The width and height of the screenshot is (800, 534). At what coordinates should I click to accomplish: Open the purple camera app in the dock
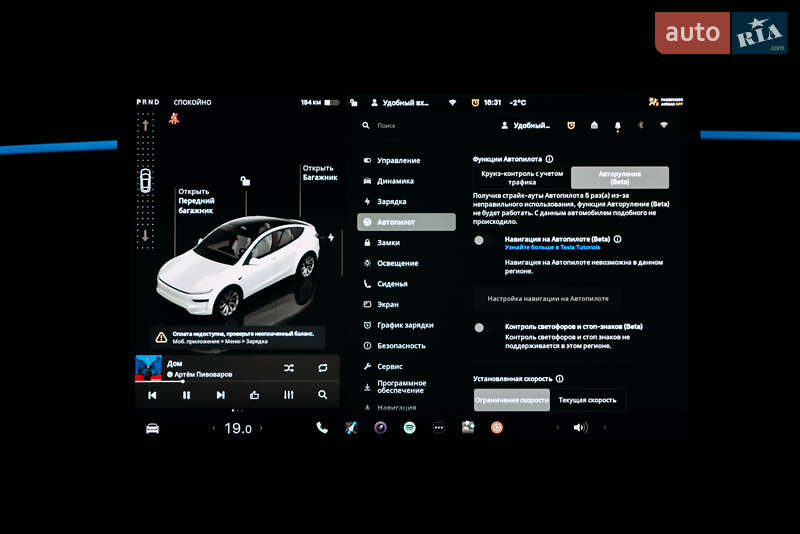[380, 427]
